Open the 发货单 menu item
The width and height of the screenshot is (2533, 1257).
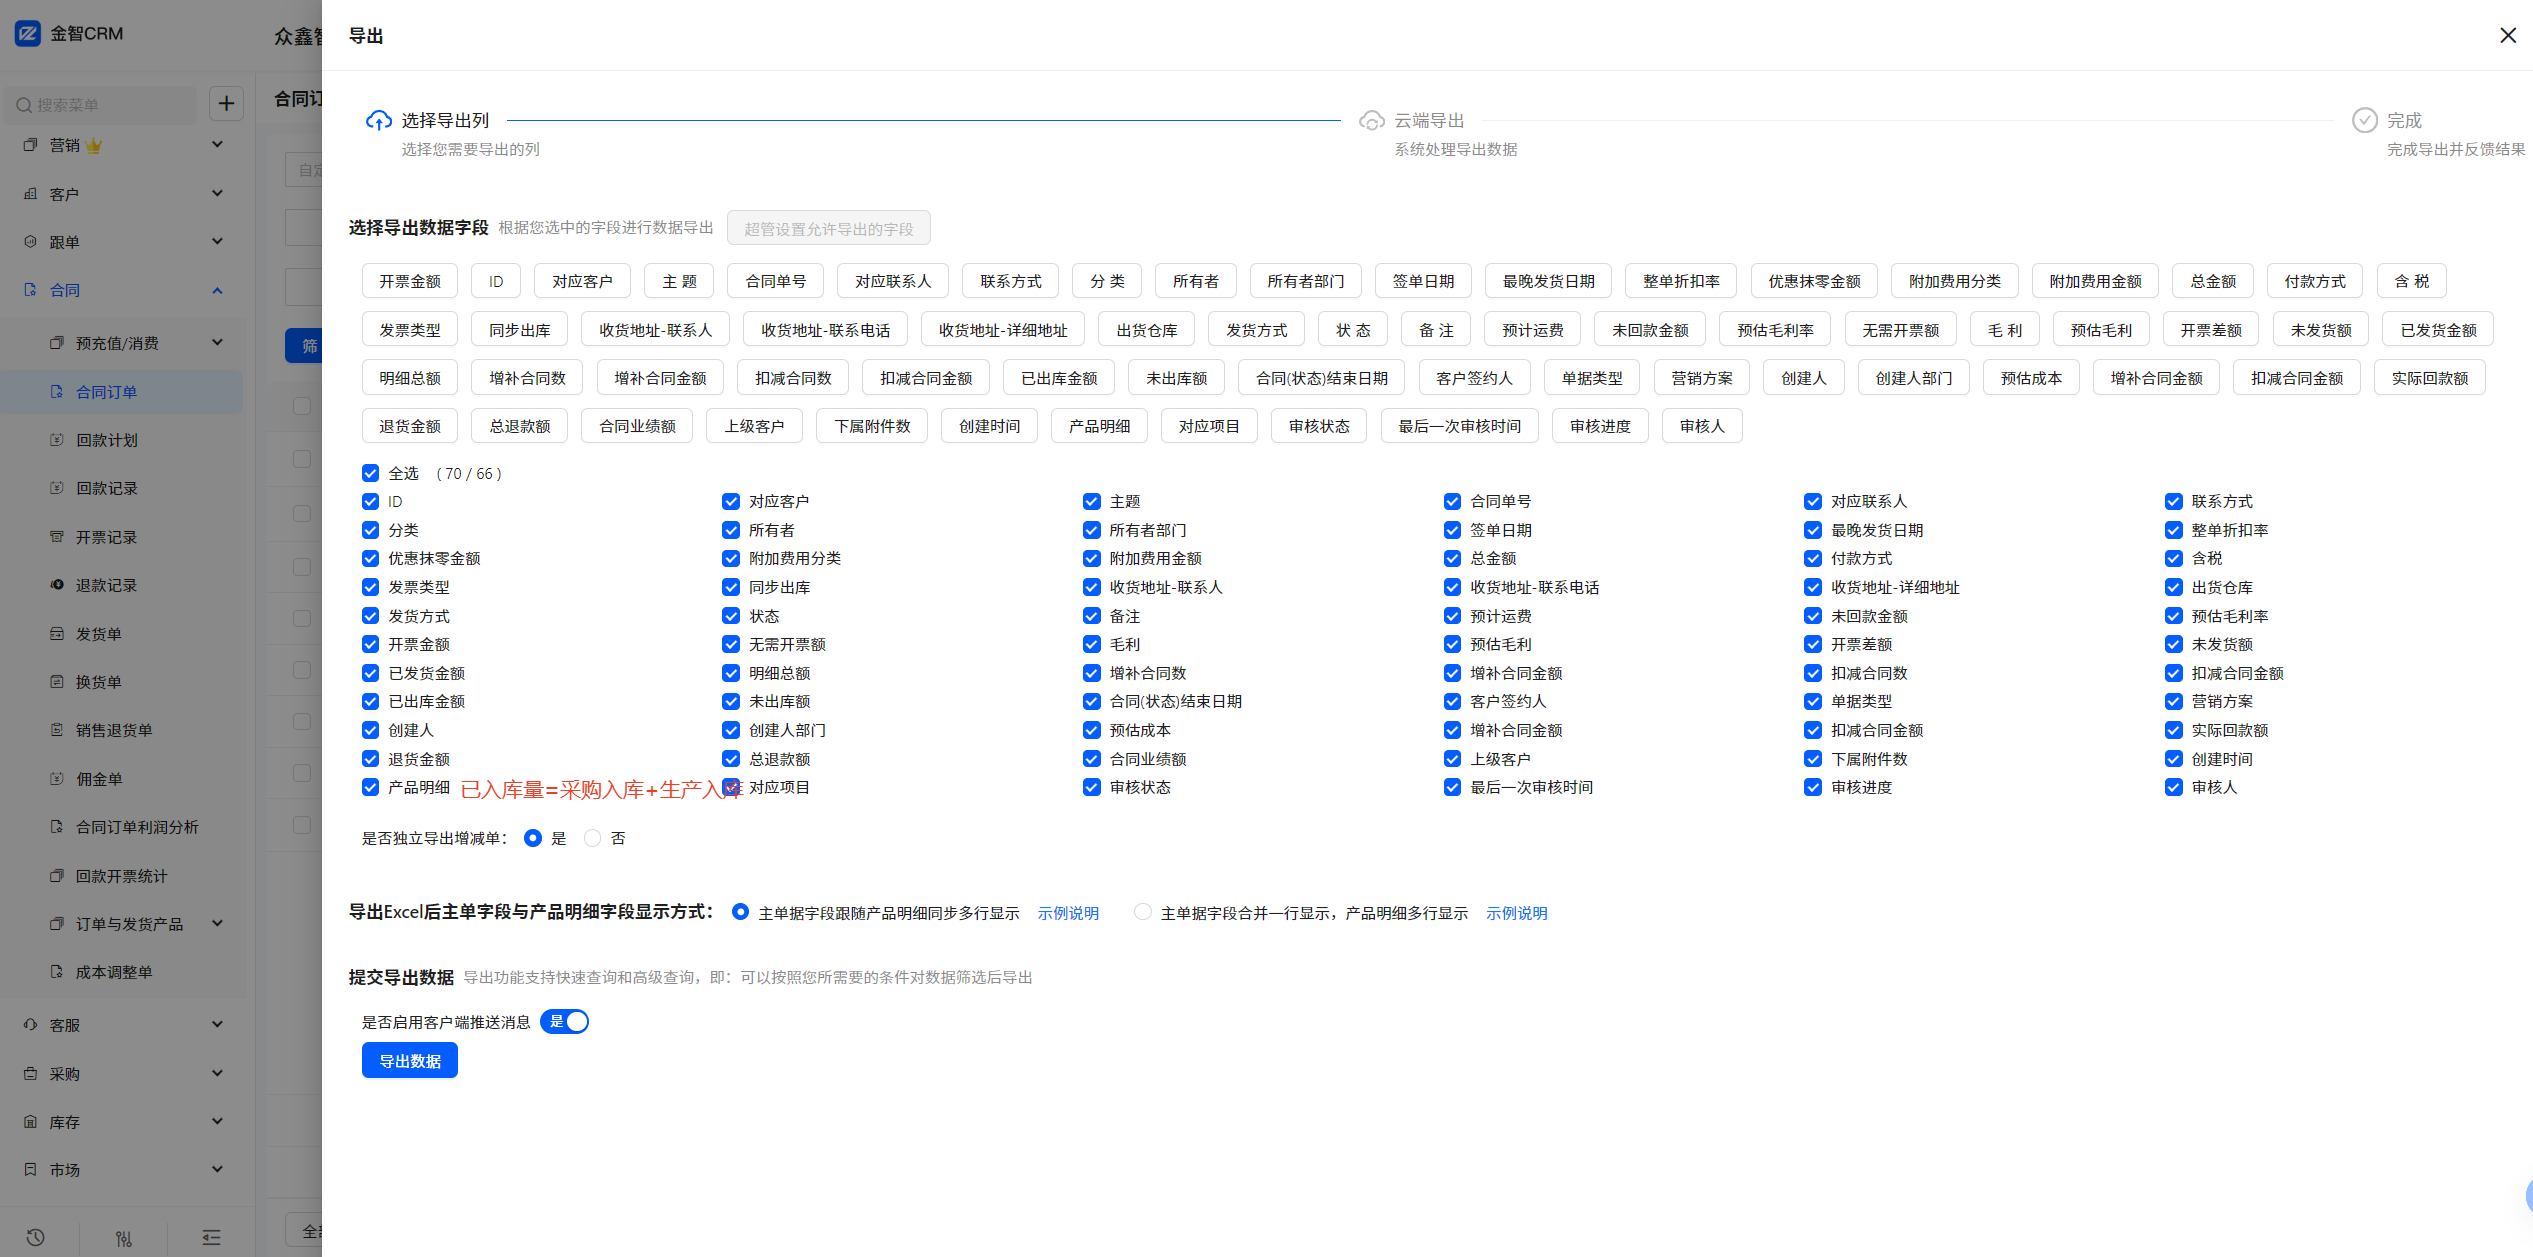tap(99, 633)
